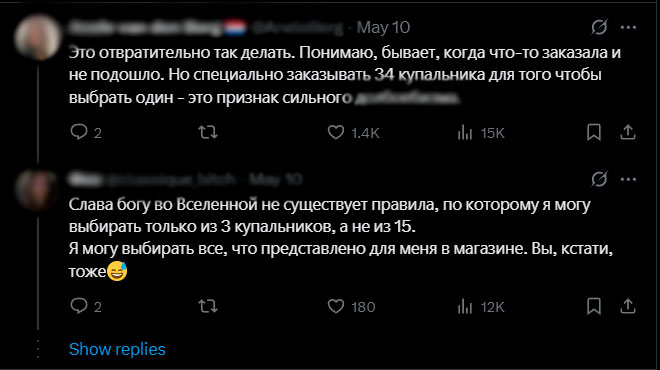Screen dimensions: 660x370
Task: Like the second tweet with 180 likes
Action: click(336, 306)
